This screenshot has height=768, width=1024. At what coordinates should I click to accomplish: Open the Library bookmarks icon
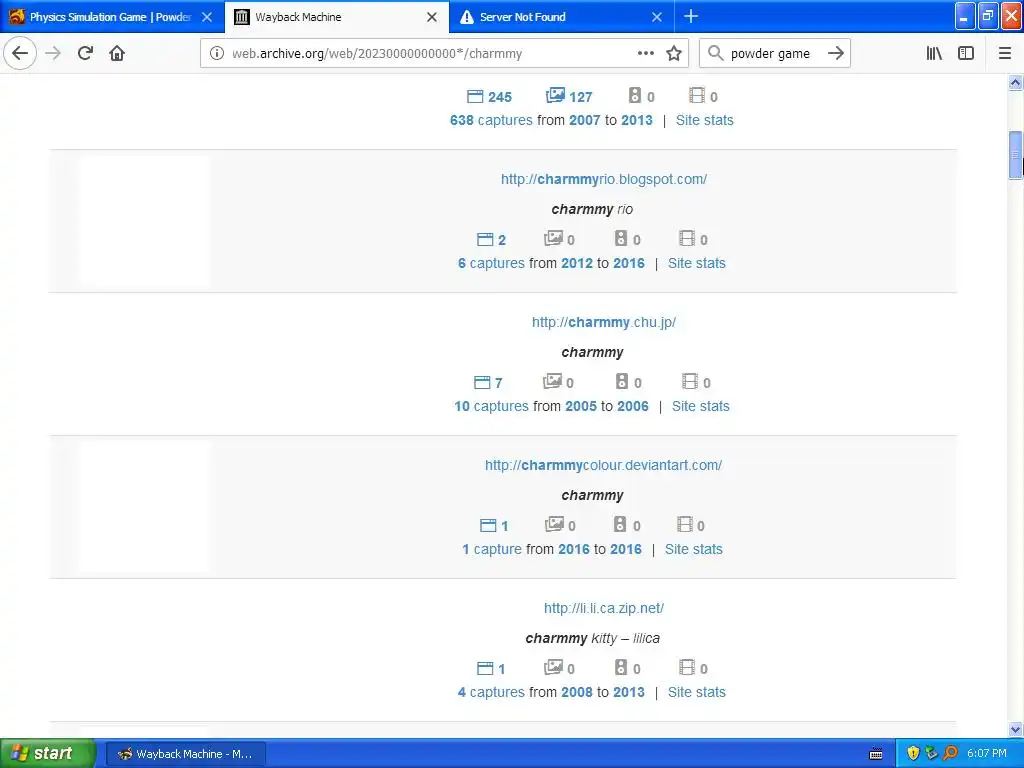point(934,54)
